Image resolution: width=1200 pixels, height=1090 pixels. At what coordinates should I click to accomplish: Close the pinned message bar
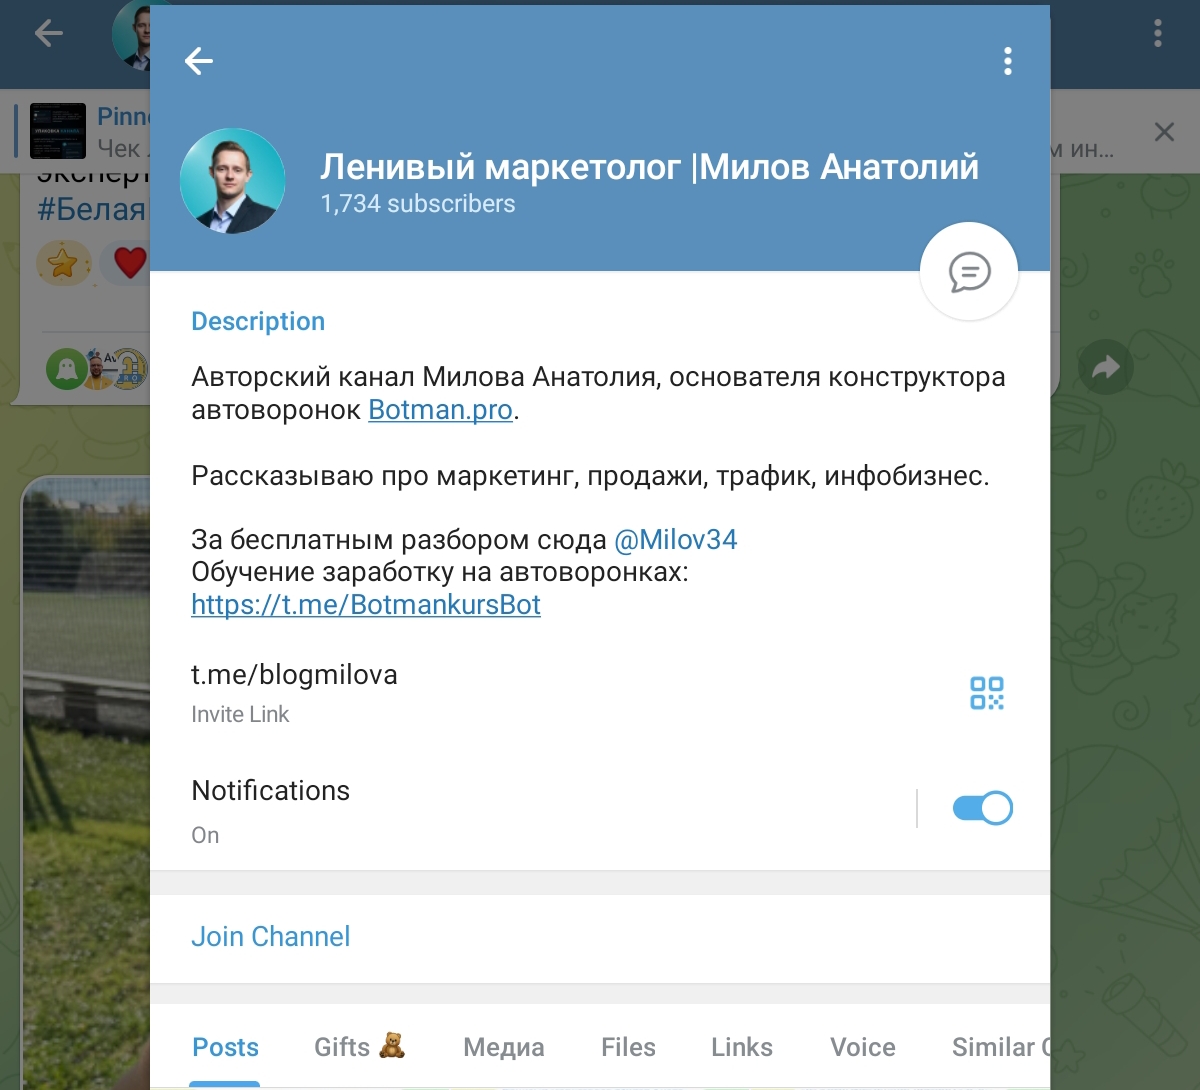(1164, 132)
